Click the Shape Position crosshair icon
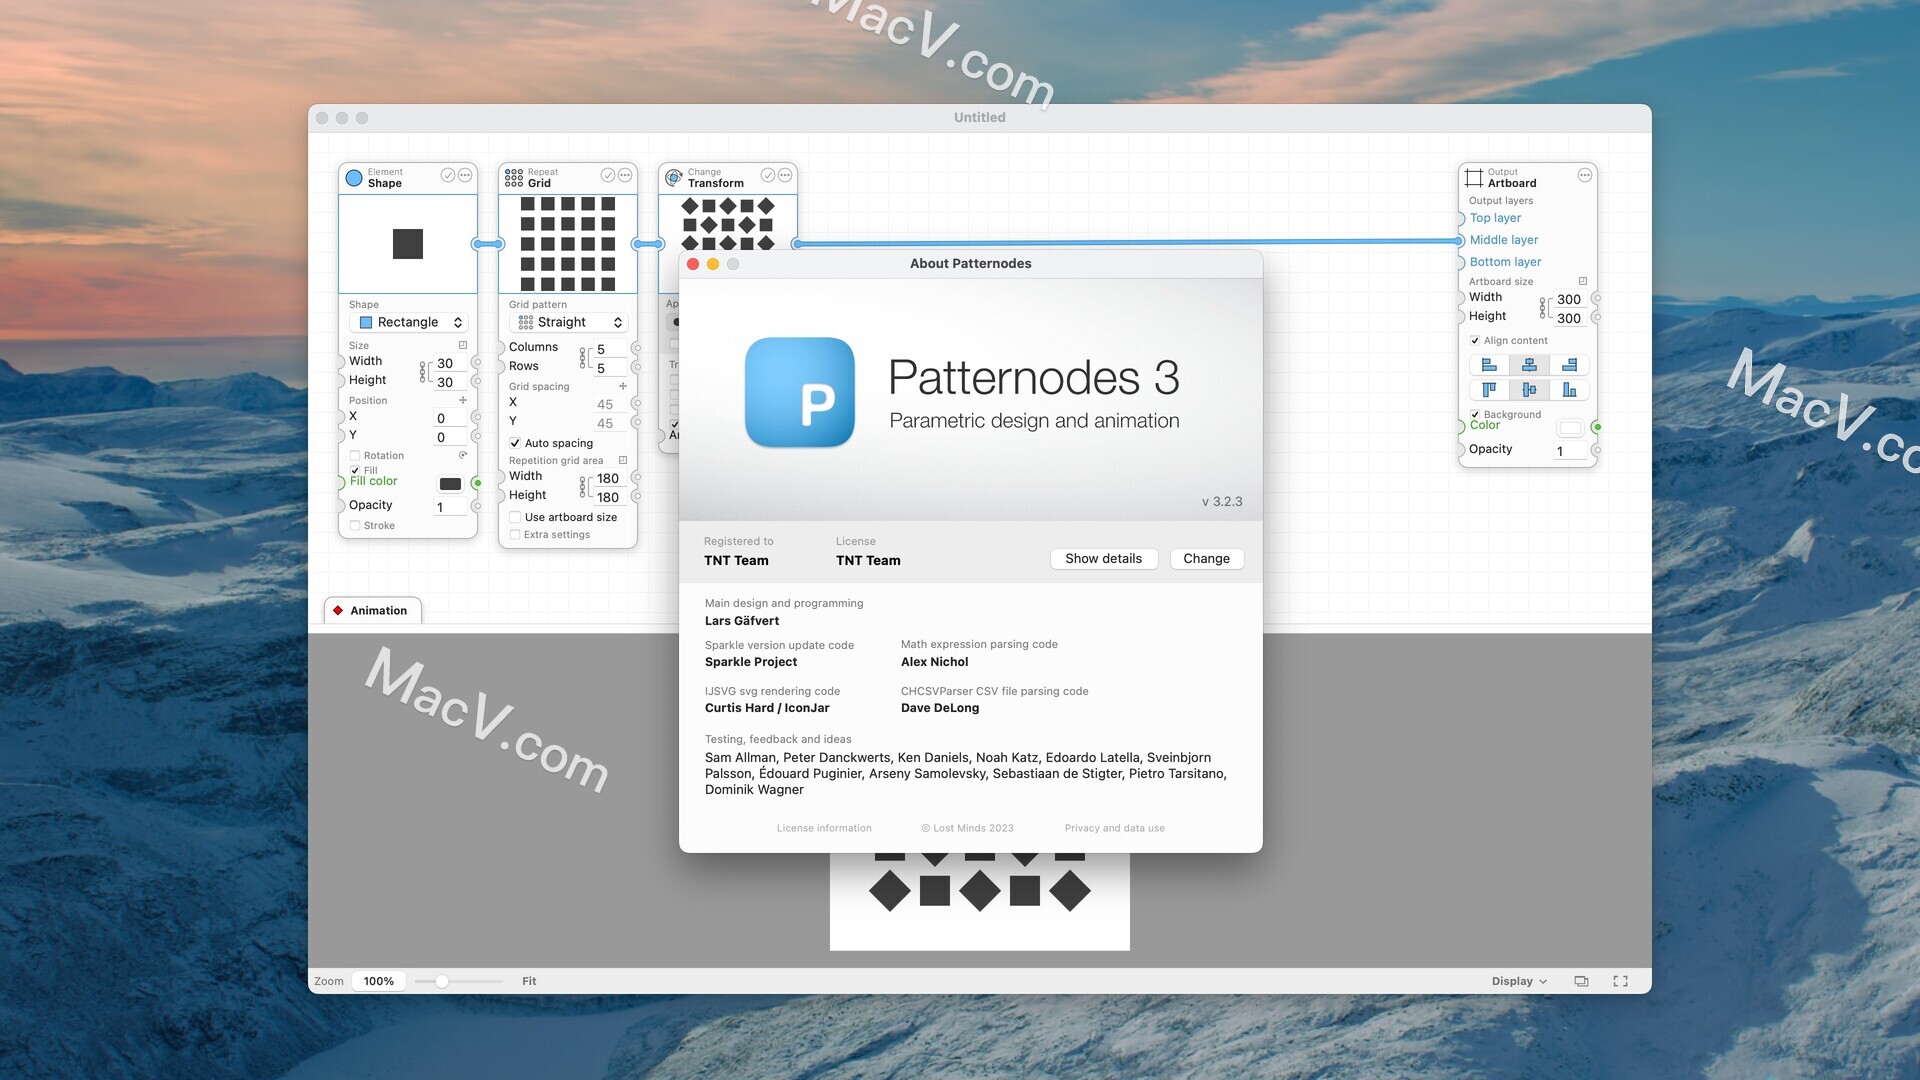Screen dimensions: 1920x1080 463,400
